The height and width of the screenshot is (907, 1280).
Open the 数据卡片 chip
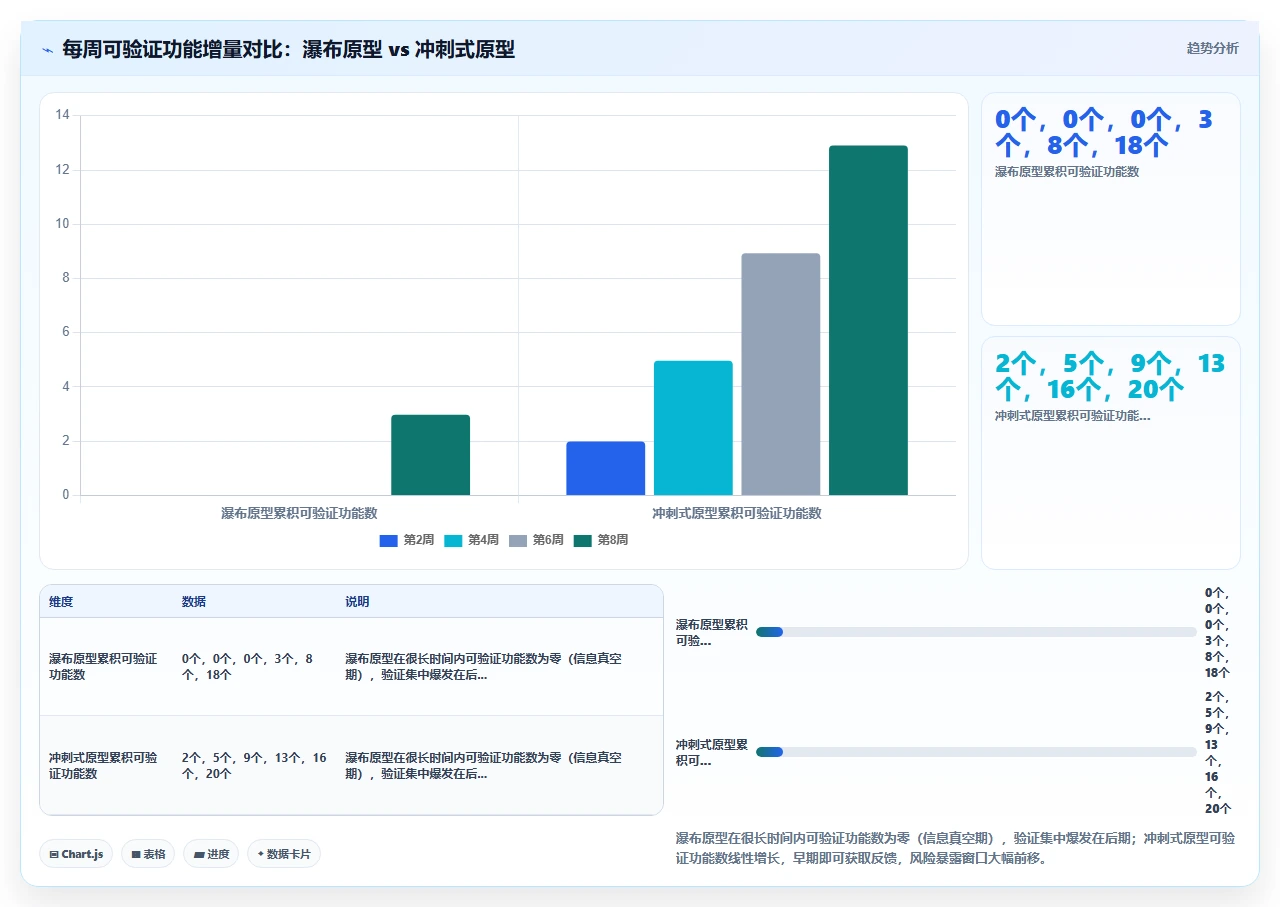[284, 854]
